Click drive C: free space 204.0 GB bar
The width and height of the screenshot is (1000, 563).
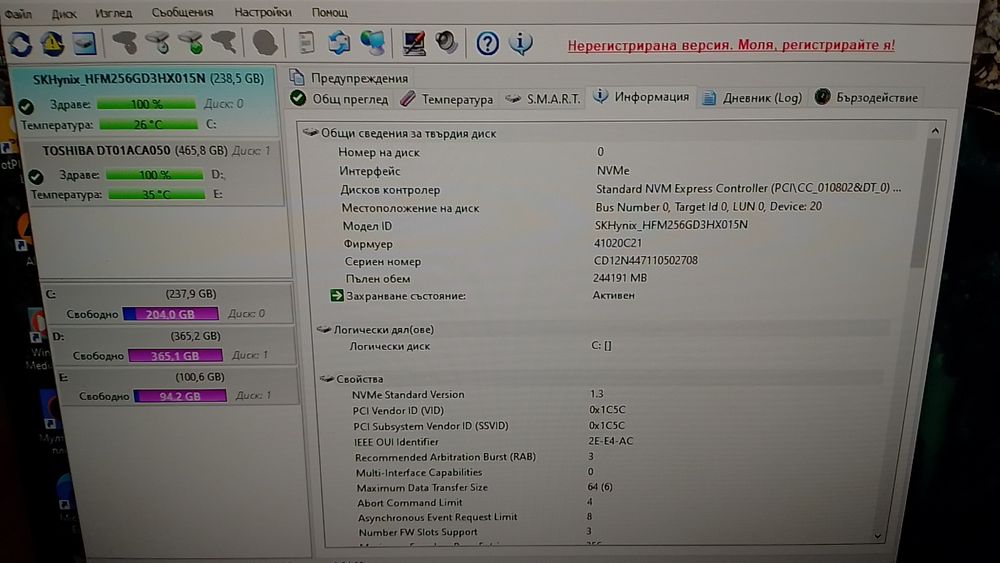pos(170,314)
